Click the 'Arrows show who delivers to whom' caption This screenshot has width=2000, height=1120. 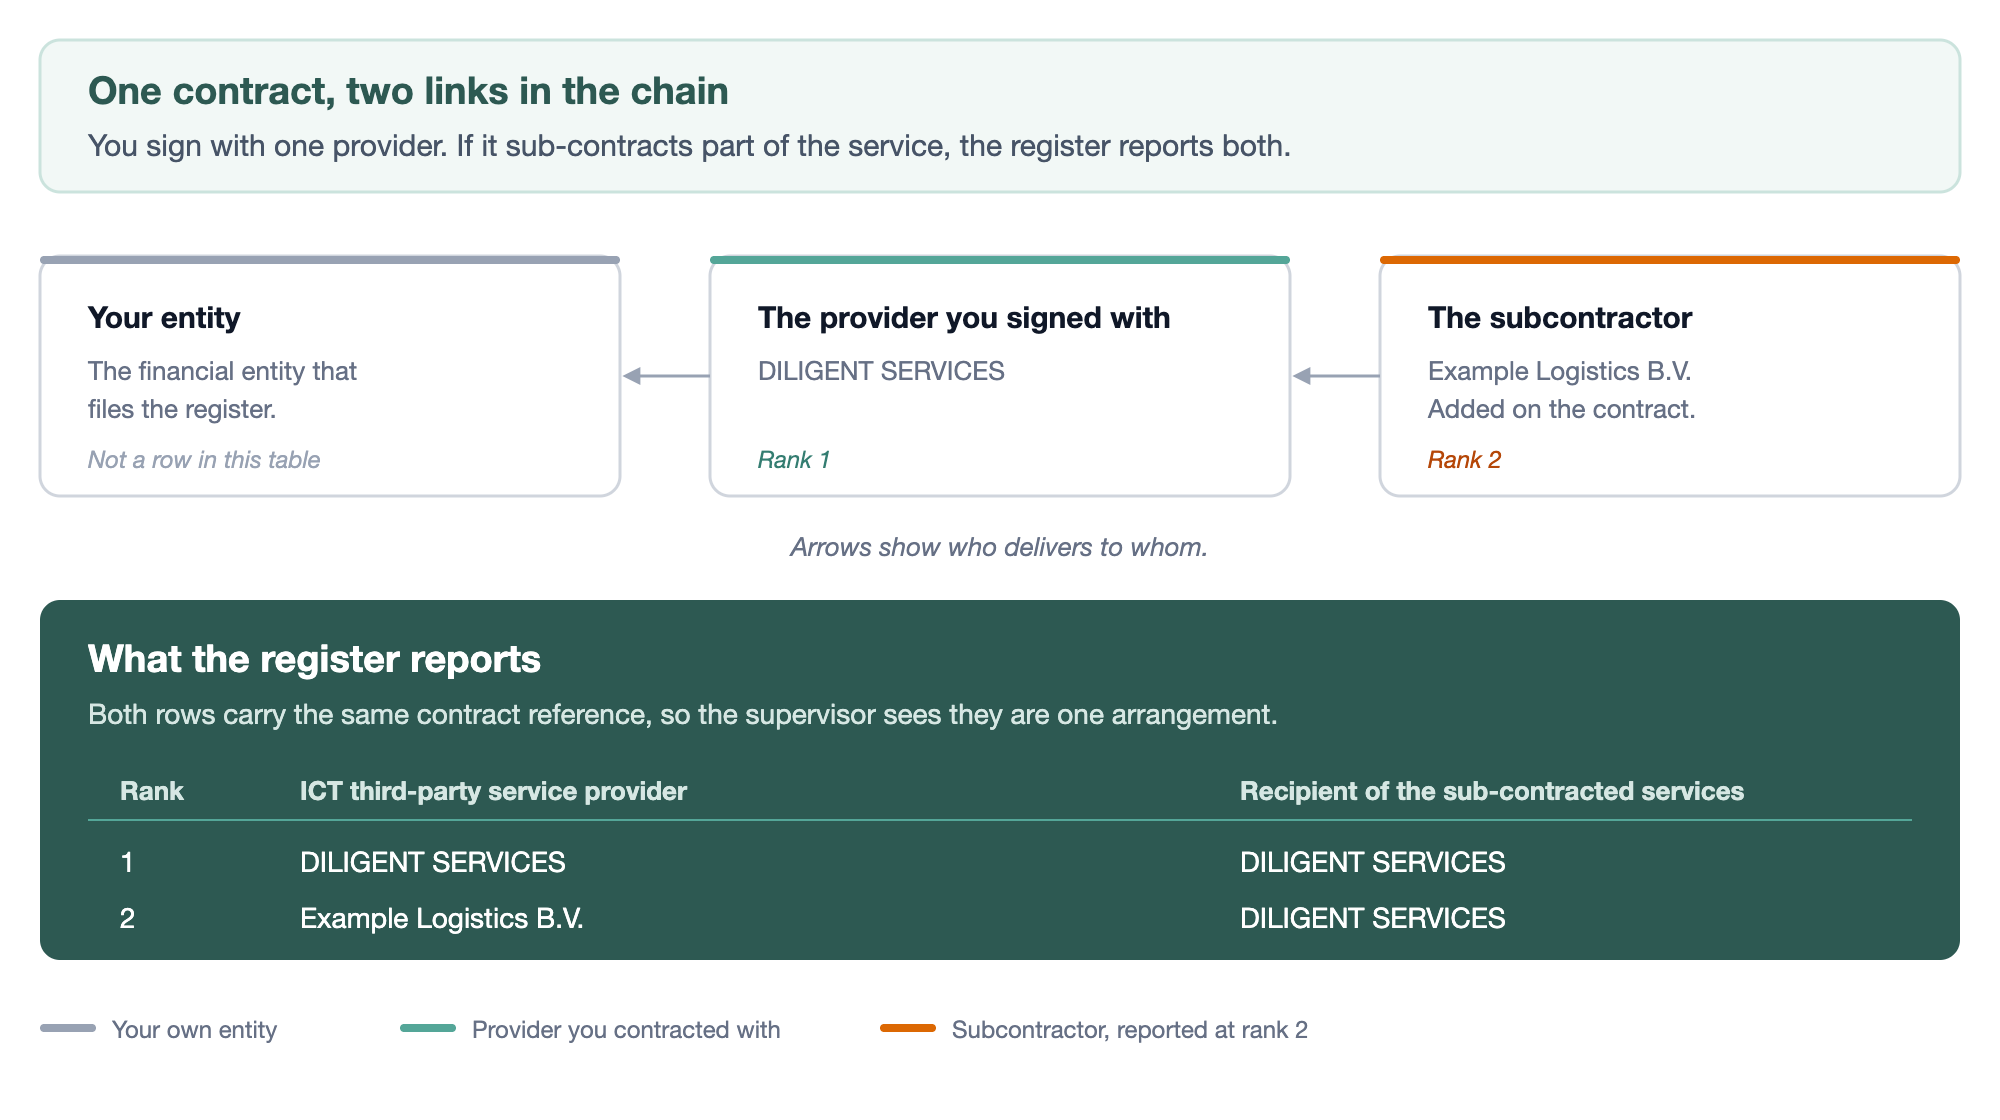point(999,547)
